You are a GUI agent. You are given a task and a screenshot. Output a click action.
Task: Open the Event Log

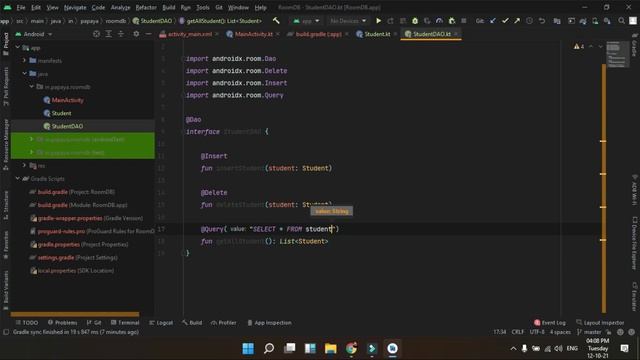[x=550, y=322]
